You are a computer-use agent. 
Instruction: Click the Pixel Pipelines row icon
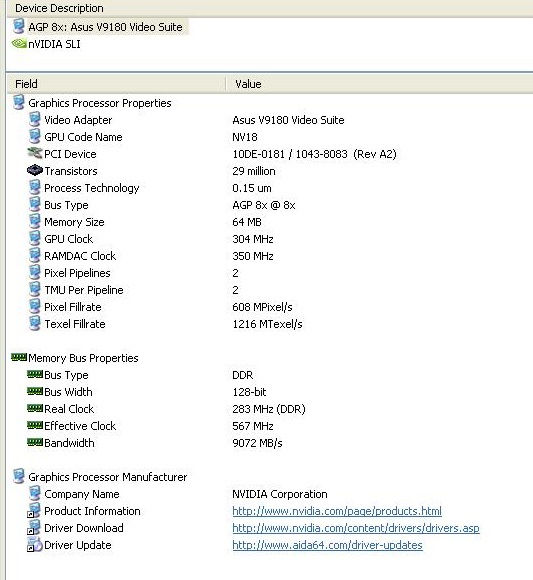click(x=35, y=273)
